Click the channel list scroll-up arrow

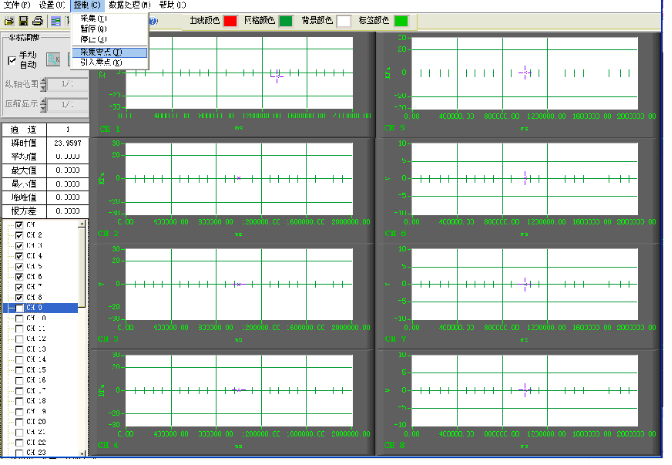(82, 225)
